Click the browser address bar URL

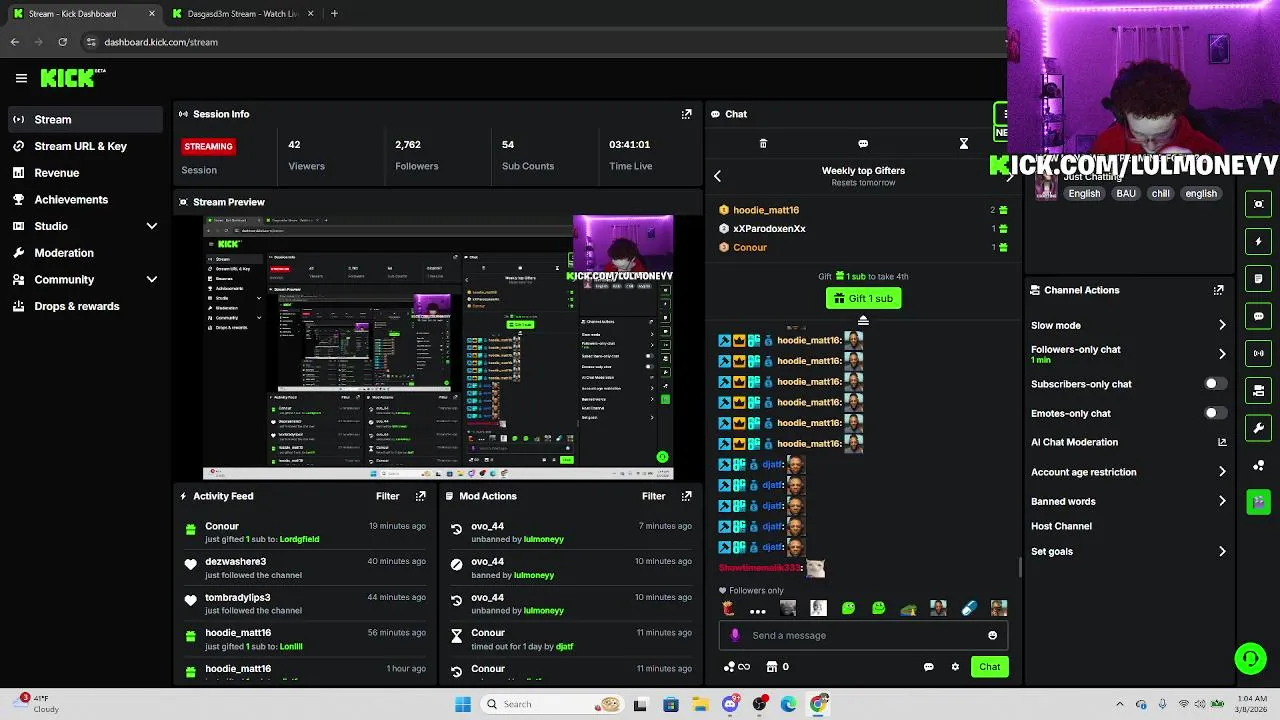pos(161,42)
